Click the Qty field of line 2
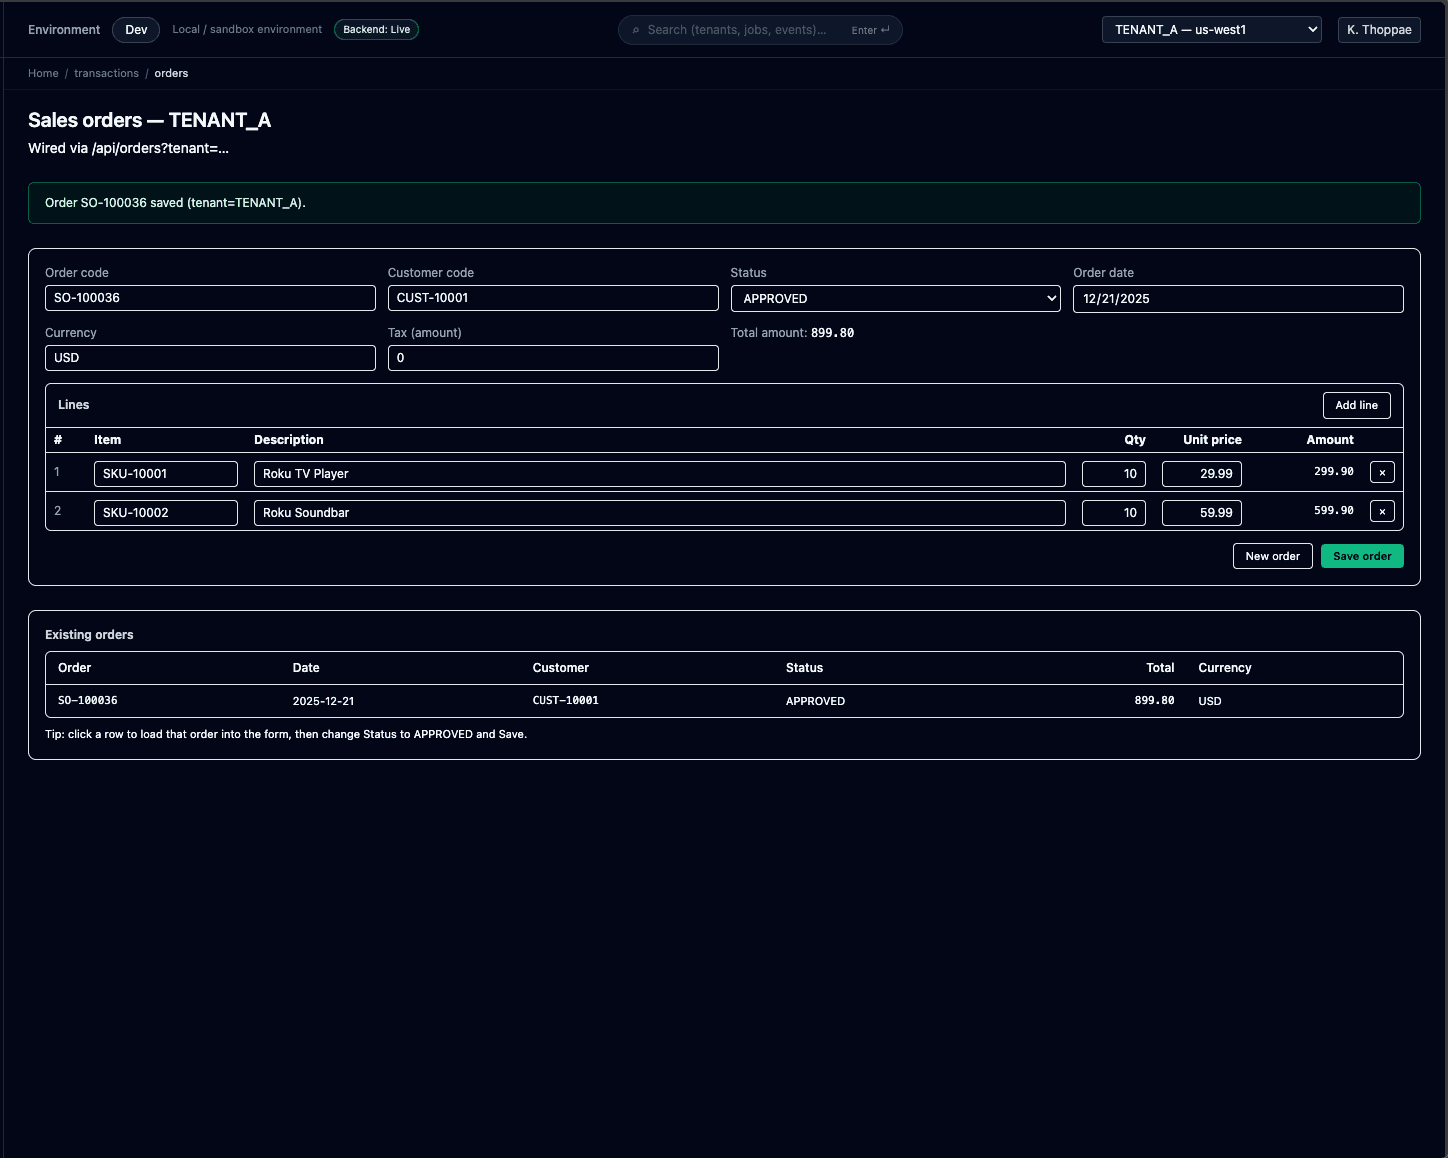The height and width of the screenshot is (1158, 1448). click(1113, 513)
